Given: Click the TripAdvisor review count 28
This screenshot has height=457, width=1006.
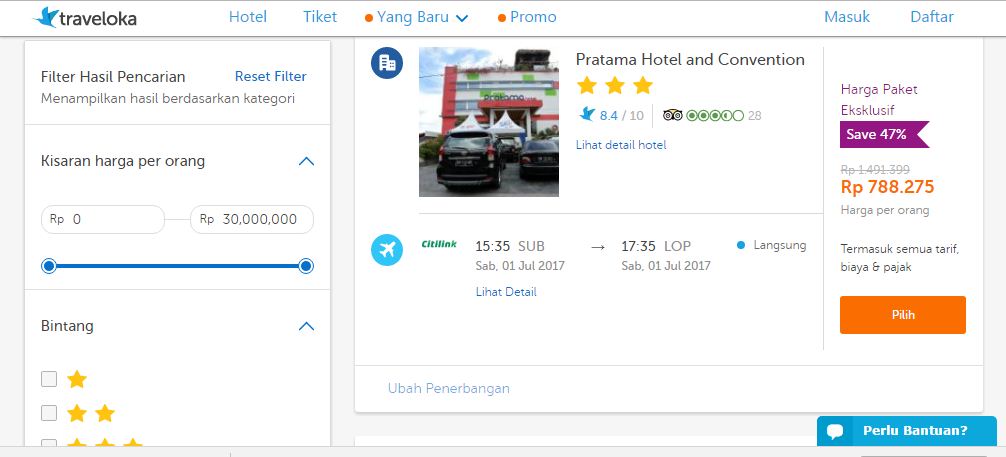Looking at the screenshot, I should pos(754,116).
